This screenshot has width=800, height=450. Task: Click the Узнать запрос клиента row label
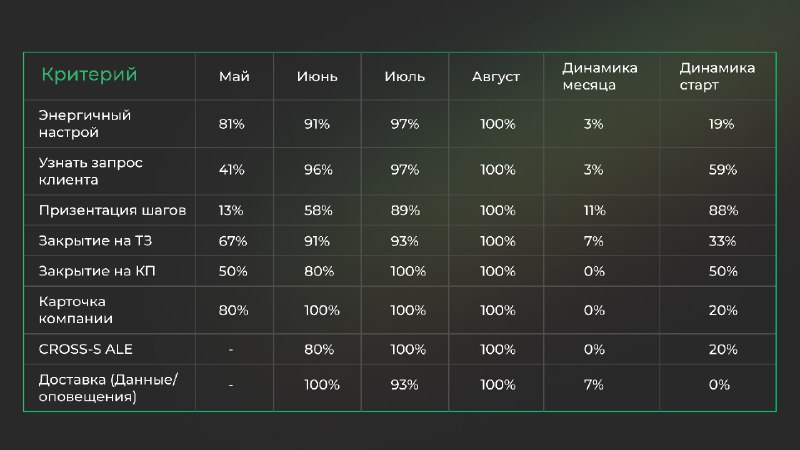90,171
